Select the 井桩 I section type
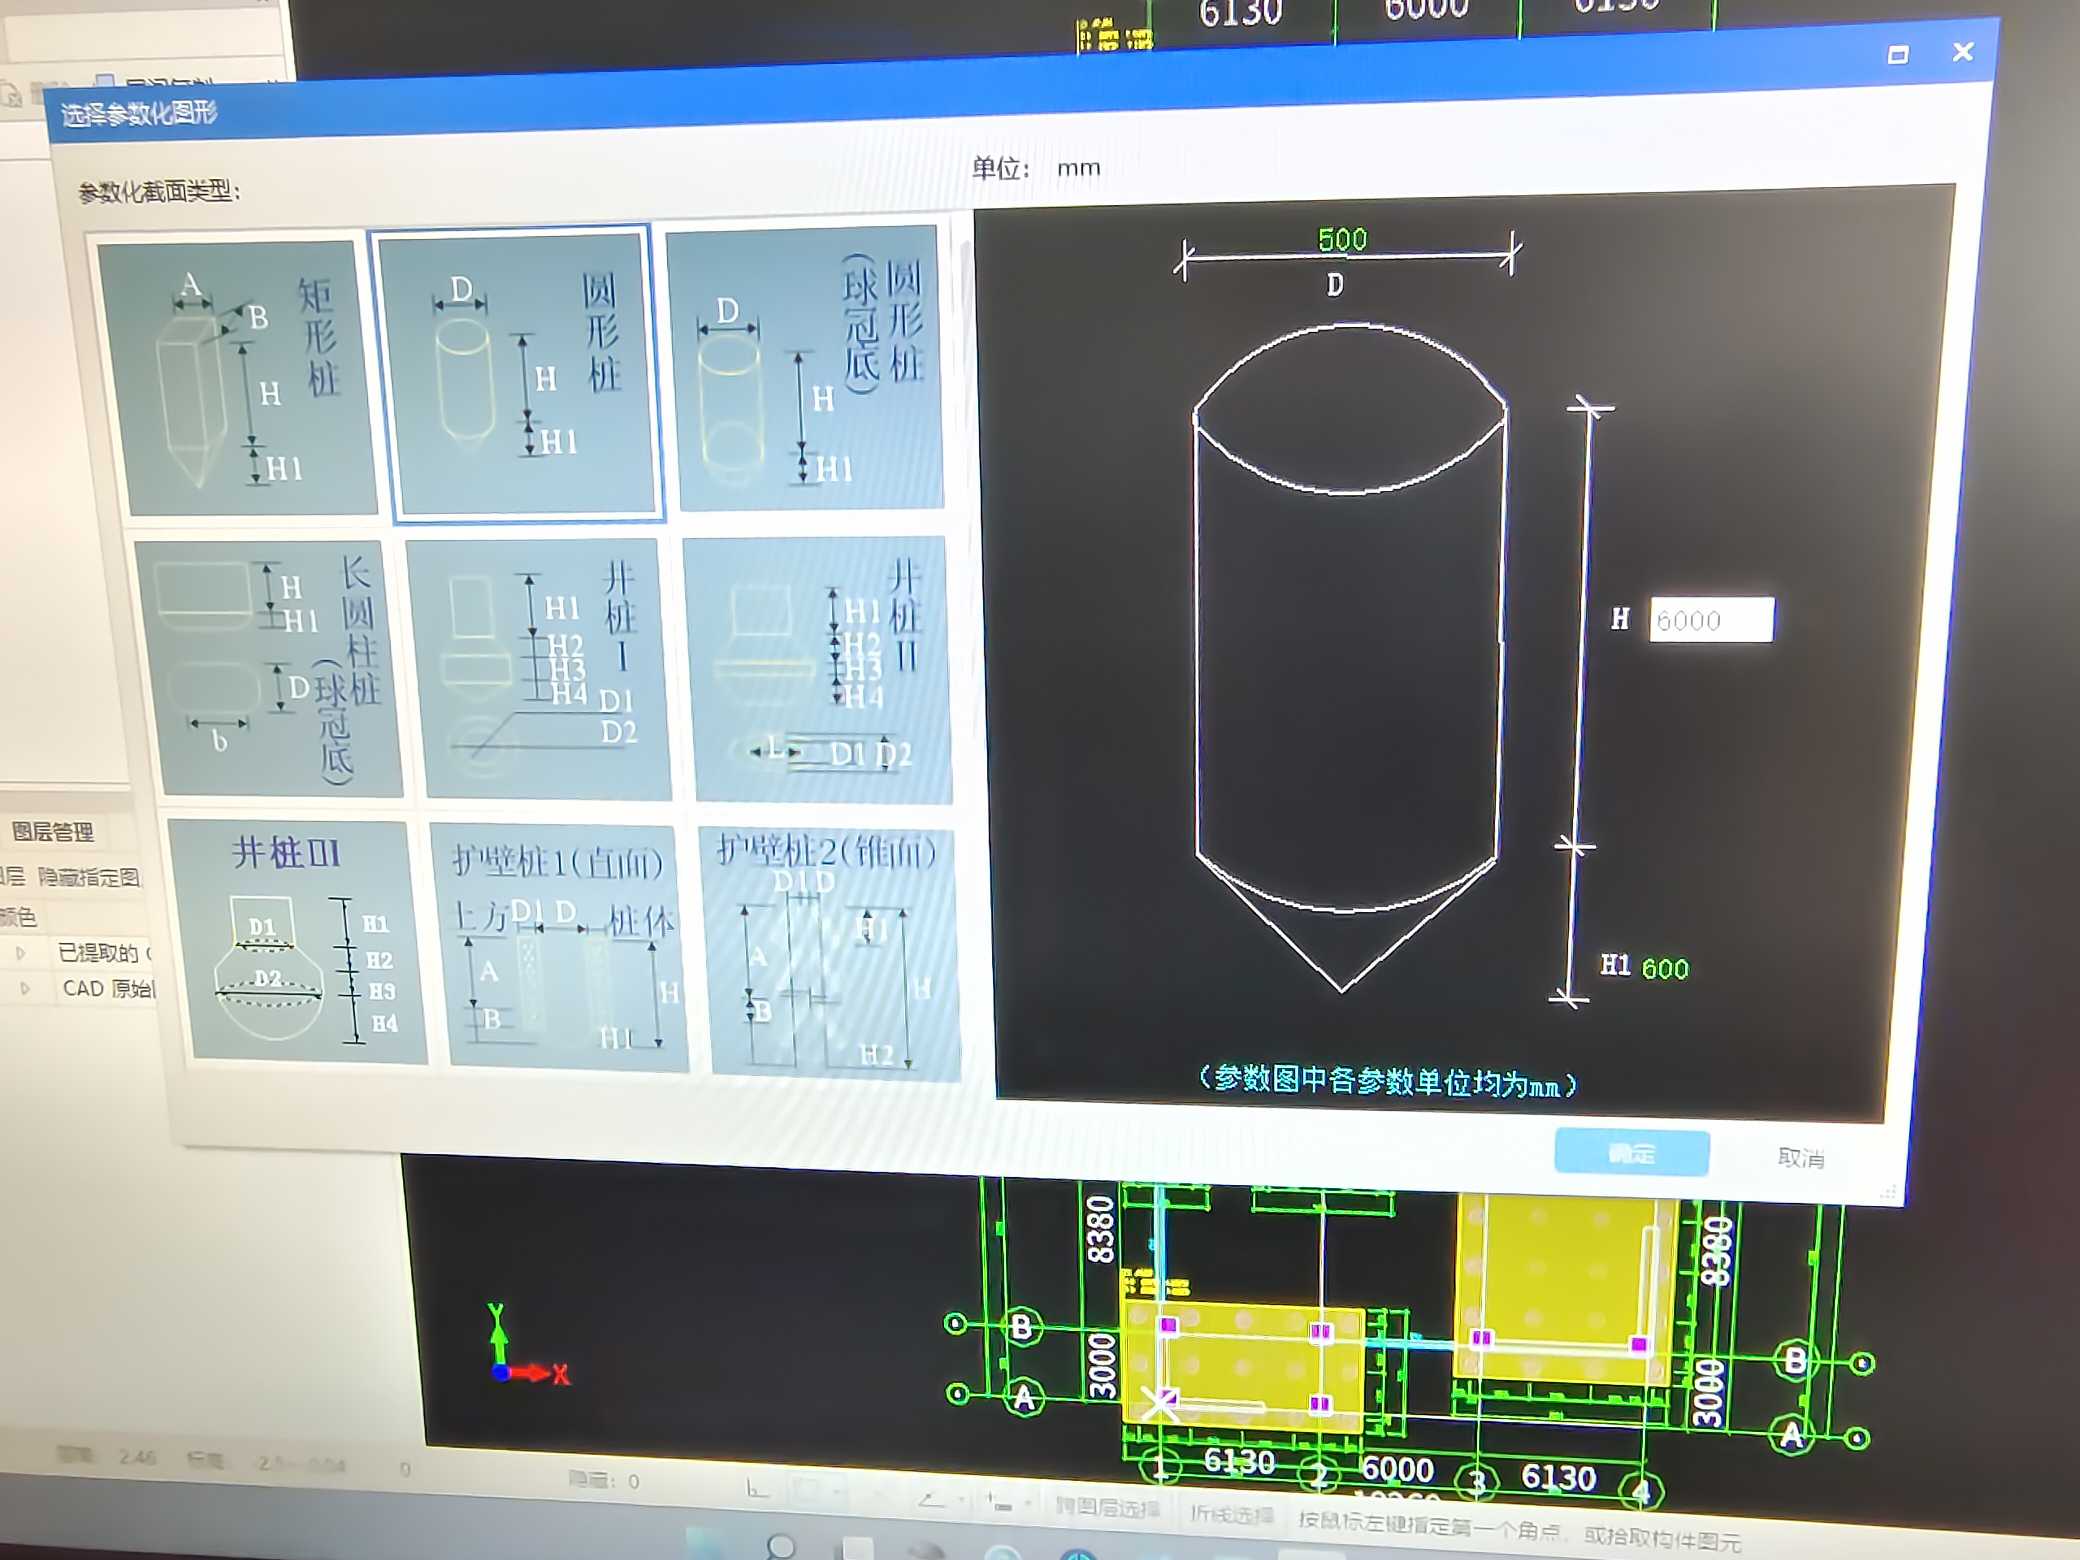2080x1560 pixels. (x=542, y=668)
